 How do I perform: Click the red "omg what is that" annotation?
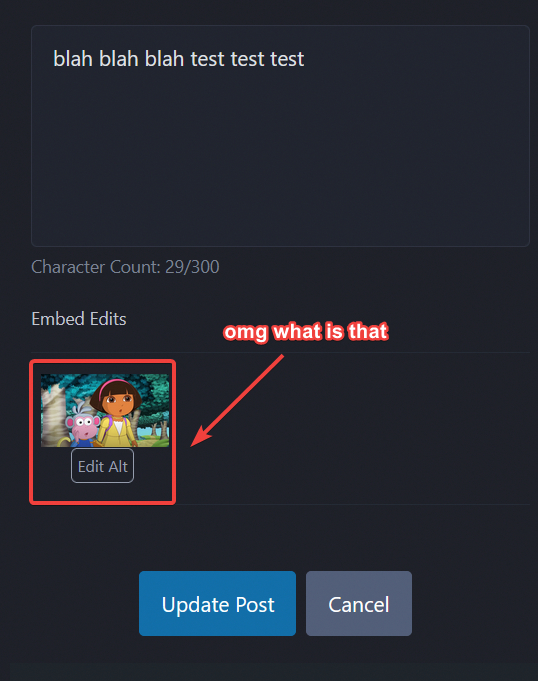click(306, 332)
